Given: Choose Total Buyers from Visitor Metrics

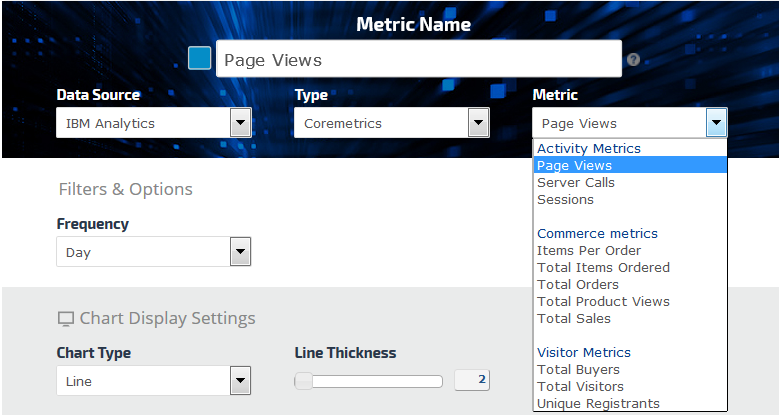Looking at the screenshot, I should (x=578, y=370).
